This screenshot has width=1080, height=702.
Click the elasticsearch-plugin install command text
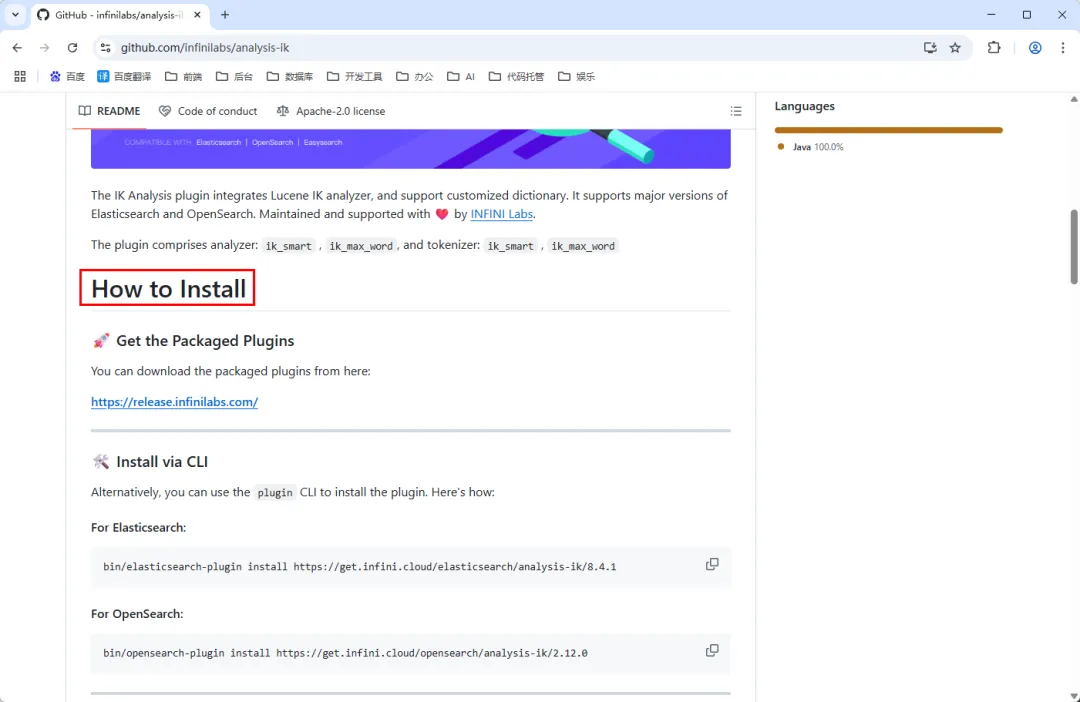click(x=360, y=567)
